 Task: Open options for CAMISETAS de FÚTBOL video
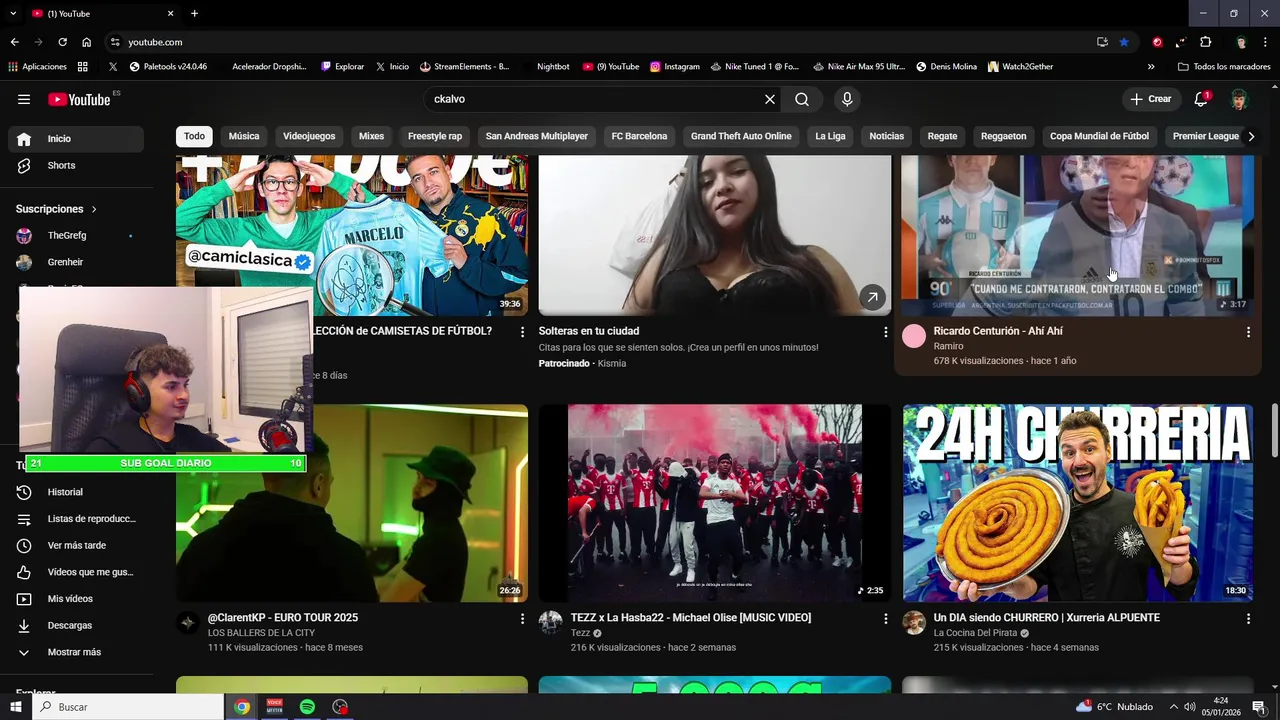(522, 331)
